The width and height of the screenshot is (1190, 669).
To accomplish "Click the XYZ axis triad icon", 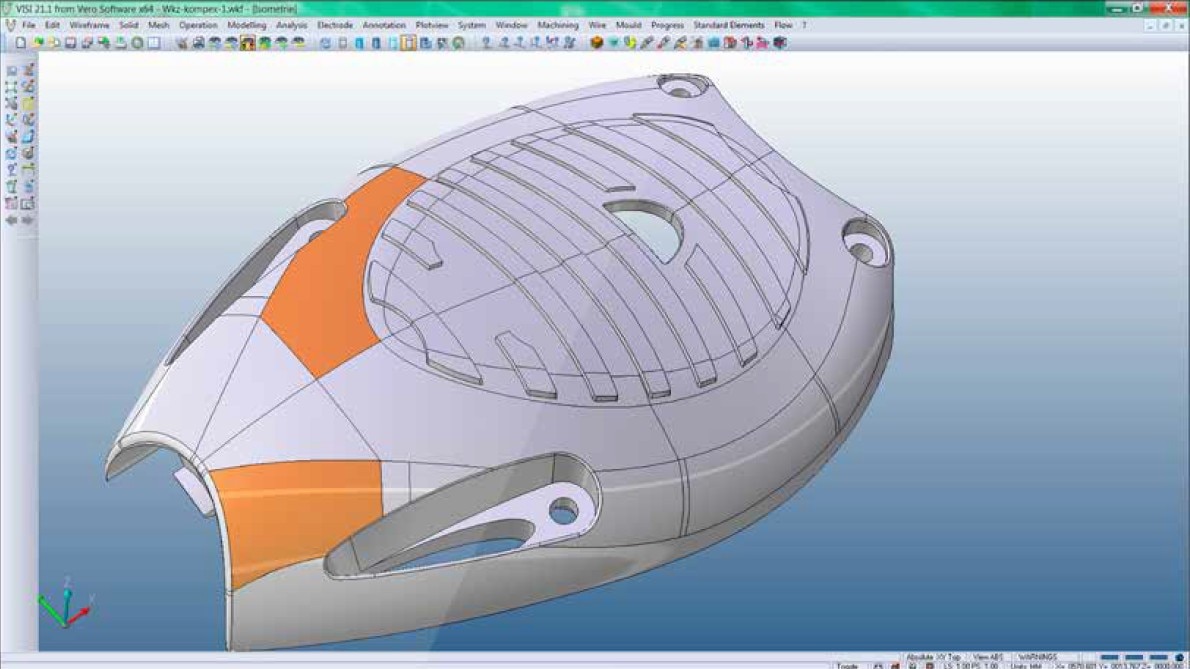I will (64, 604).
